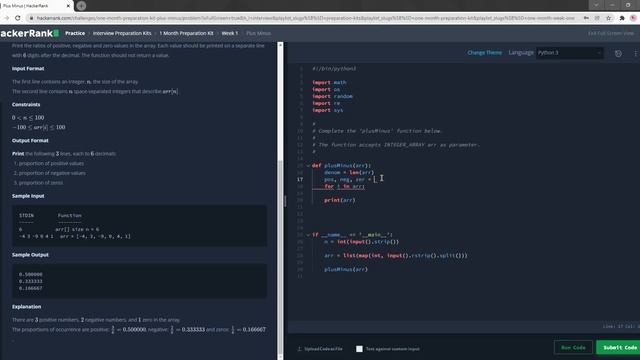The height and width of the screenshot is (360, 640).
Task: Click the translate icon in the address bar
Action: click(x=597, y=18)
